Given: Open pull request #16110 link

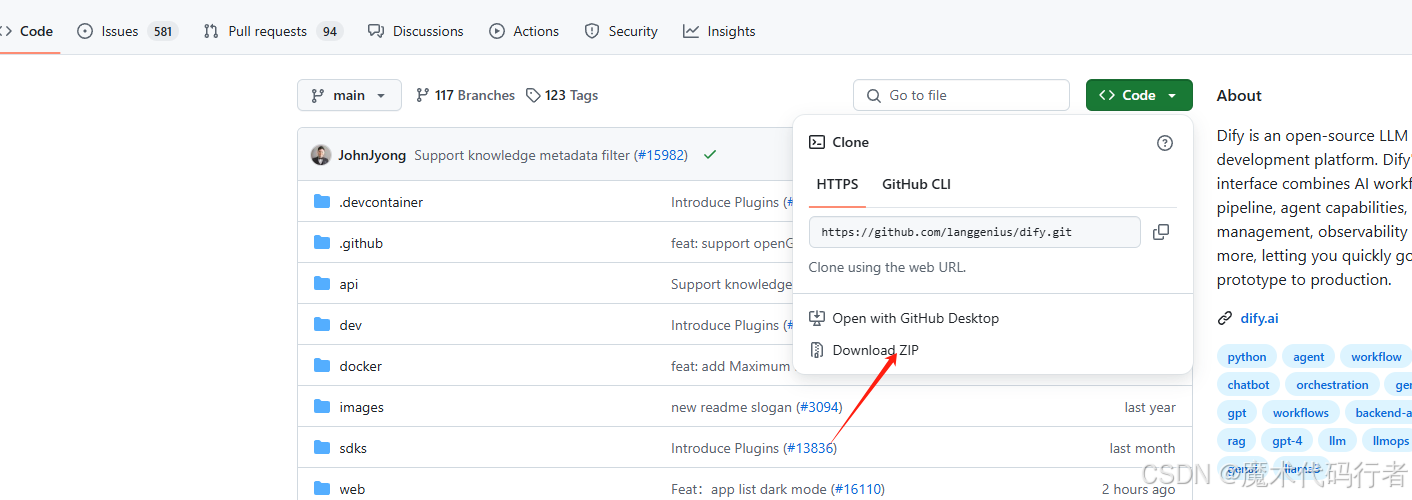Looking at the screenshot, I should click(858, 489).
